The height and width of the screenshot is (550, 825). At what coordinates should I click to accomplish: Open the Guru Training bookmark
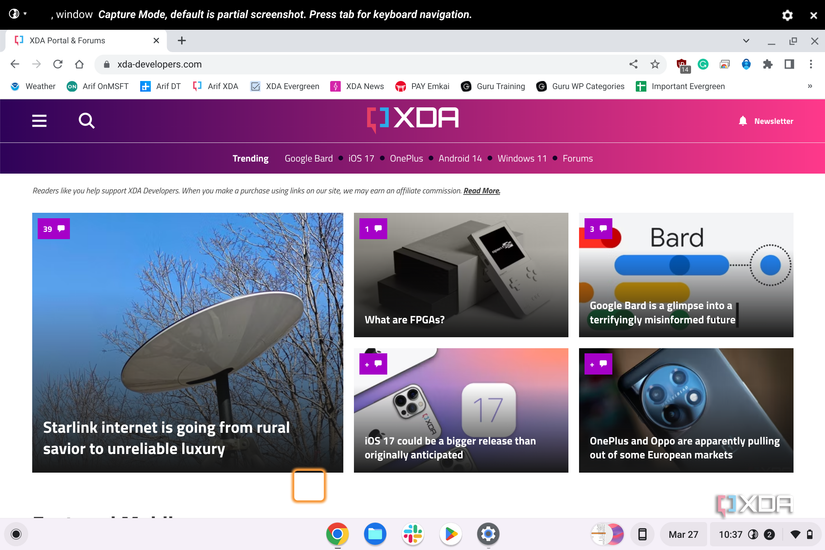(x=493, y=86)
